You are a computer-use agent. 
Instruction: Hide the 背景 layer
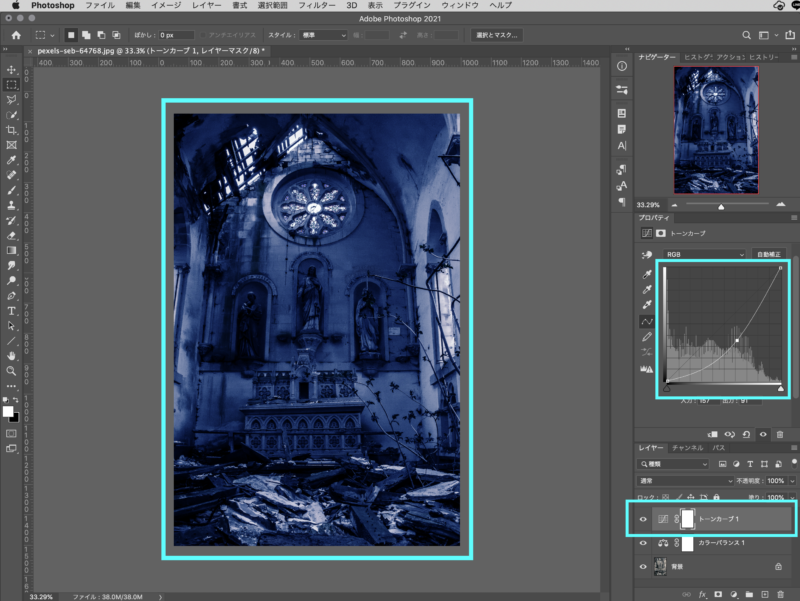(x=643, y=566)
